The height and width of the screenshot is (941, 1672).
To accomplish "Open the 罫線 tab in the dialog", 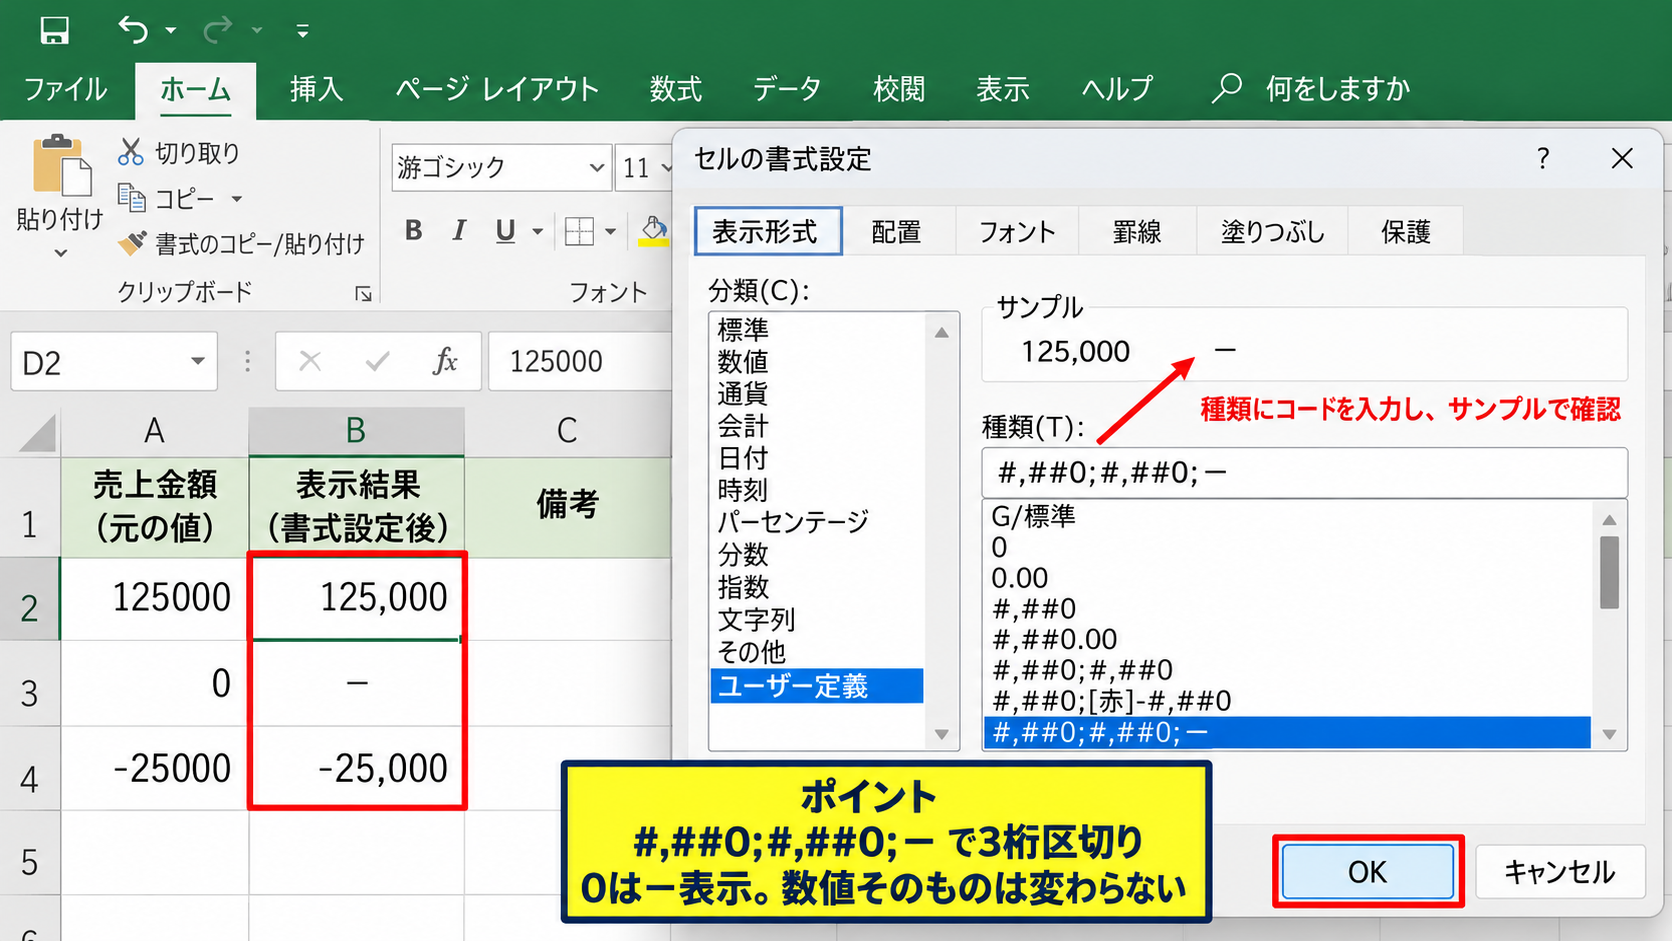I will coord(1137,232).
